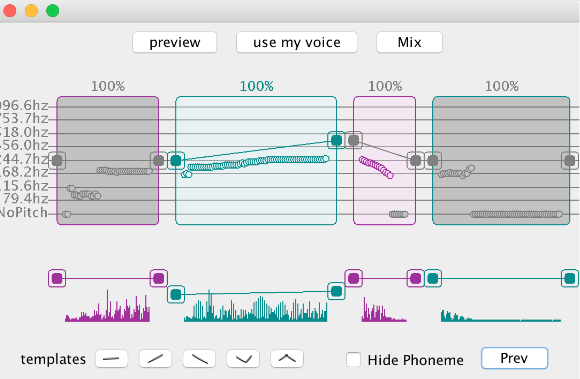580x379 pixels.
Task: Click the teal 100% label above second segment
Action: pyautogui.click(x=257, y=86)
